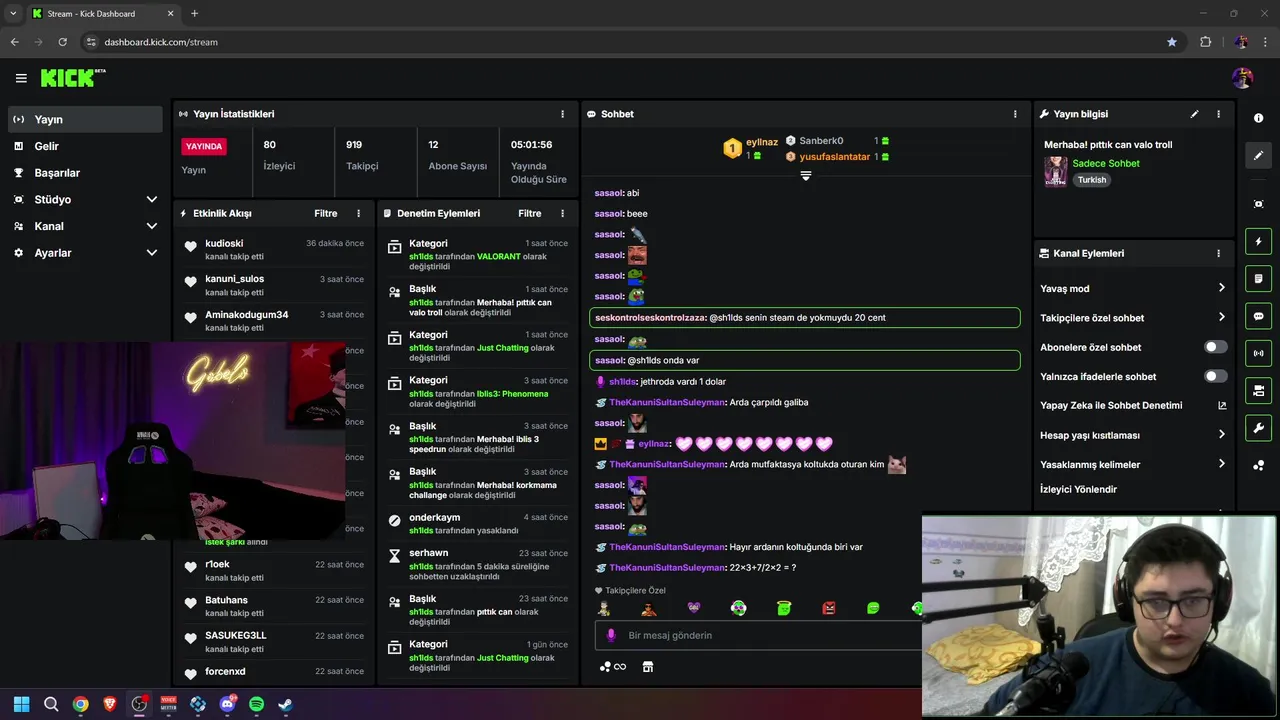The height and width of the screenshot is (720, 1280).
Task: Click kudioski follow event row
Action: [274, 250]
